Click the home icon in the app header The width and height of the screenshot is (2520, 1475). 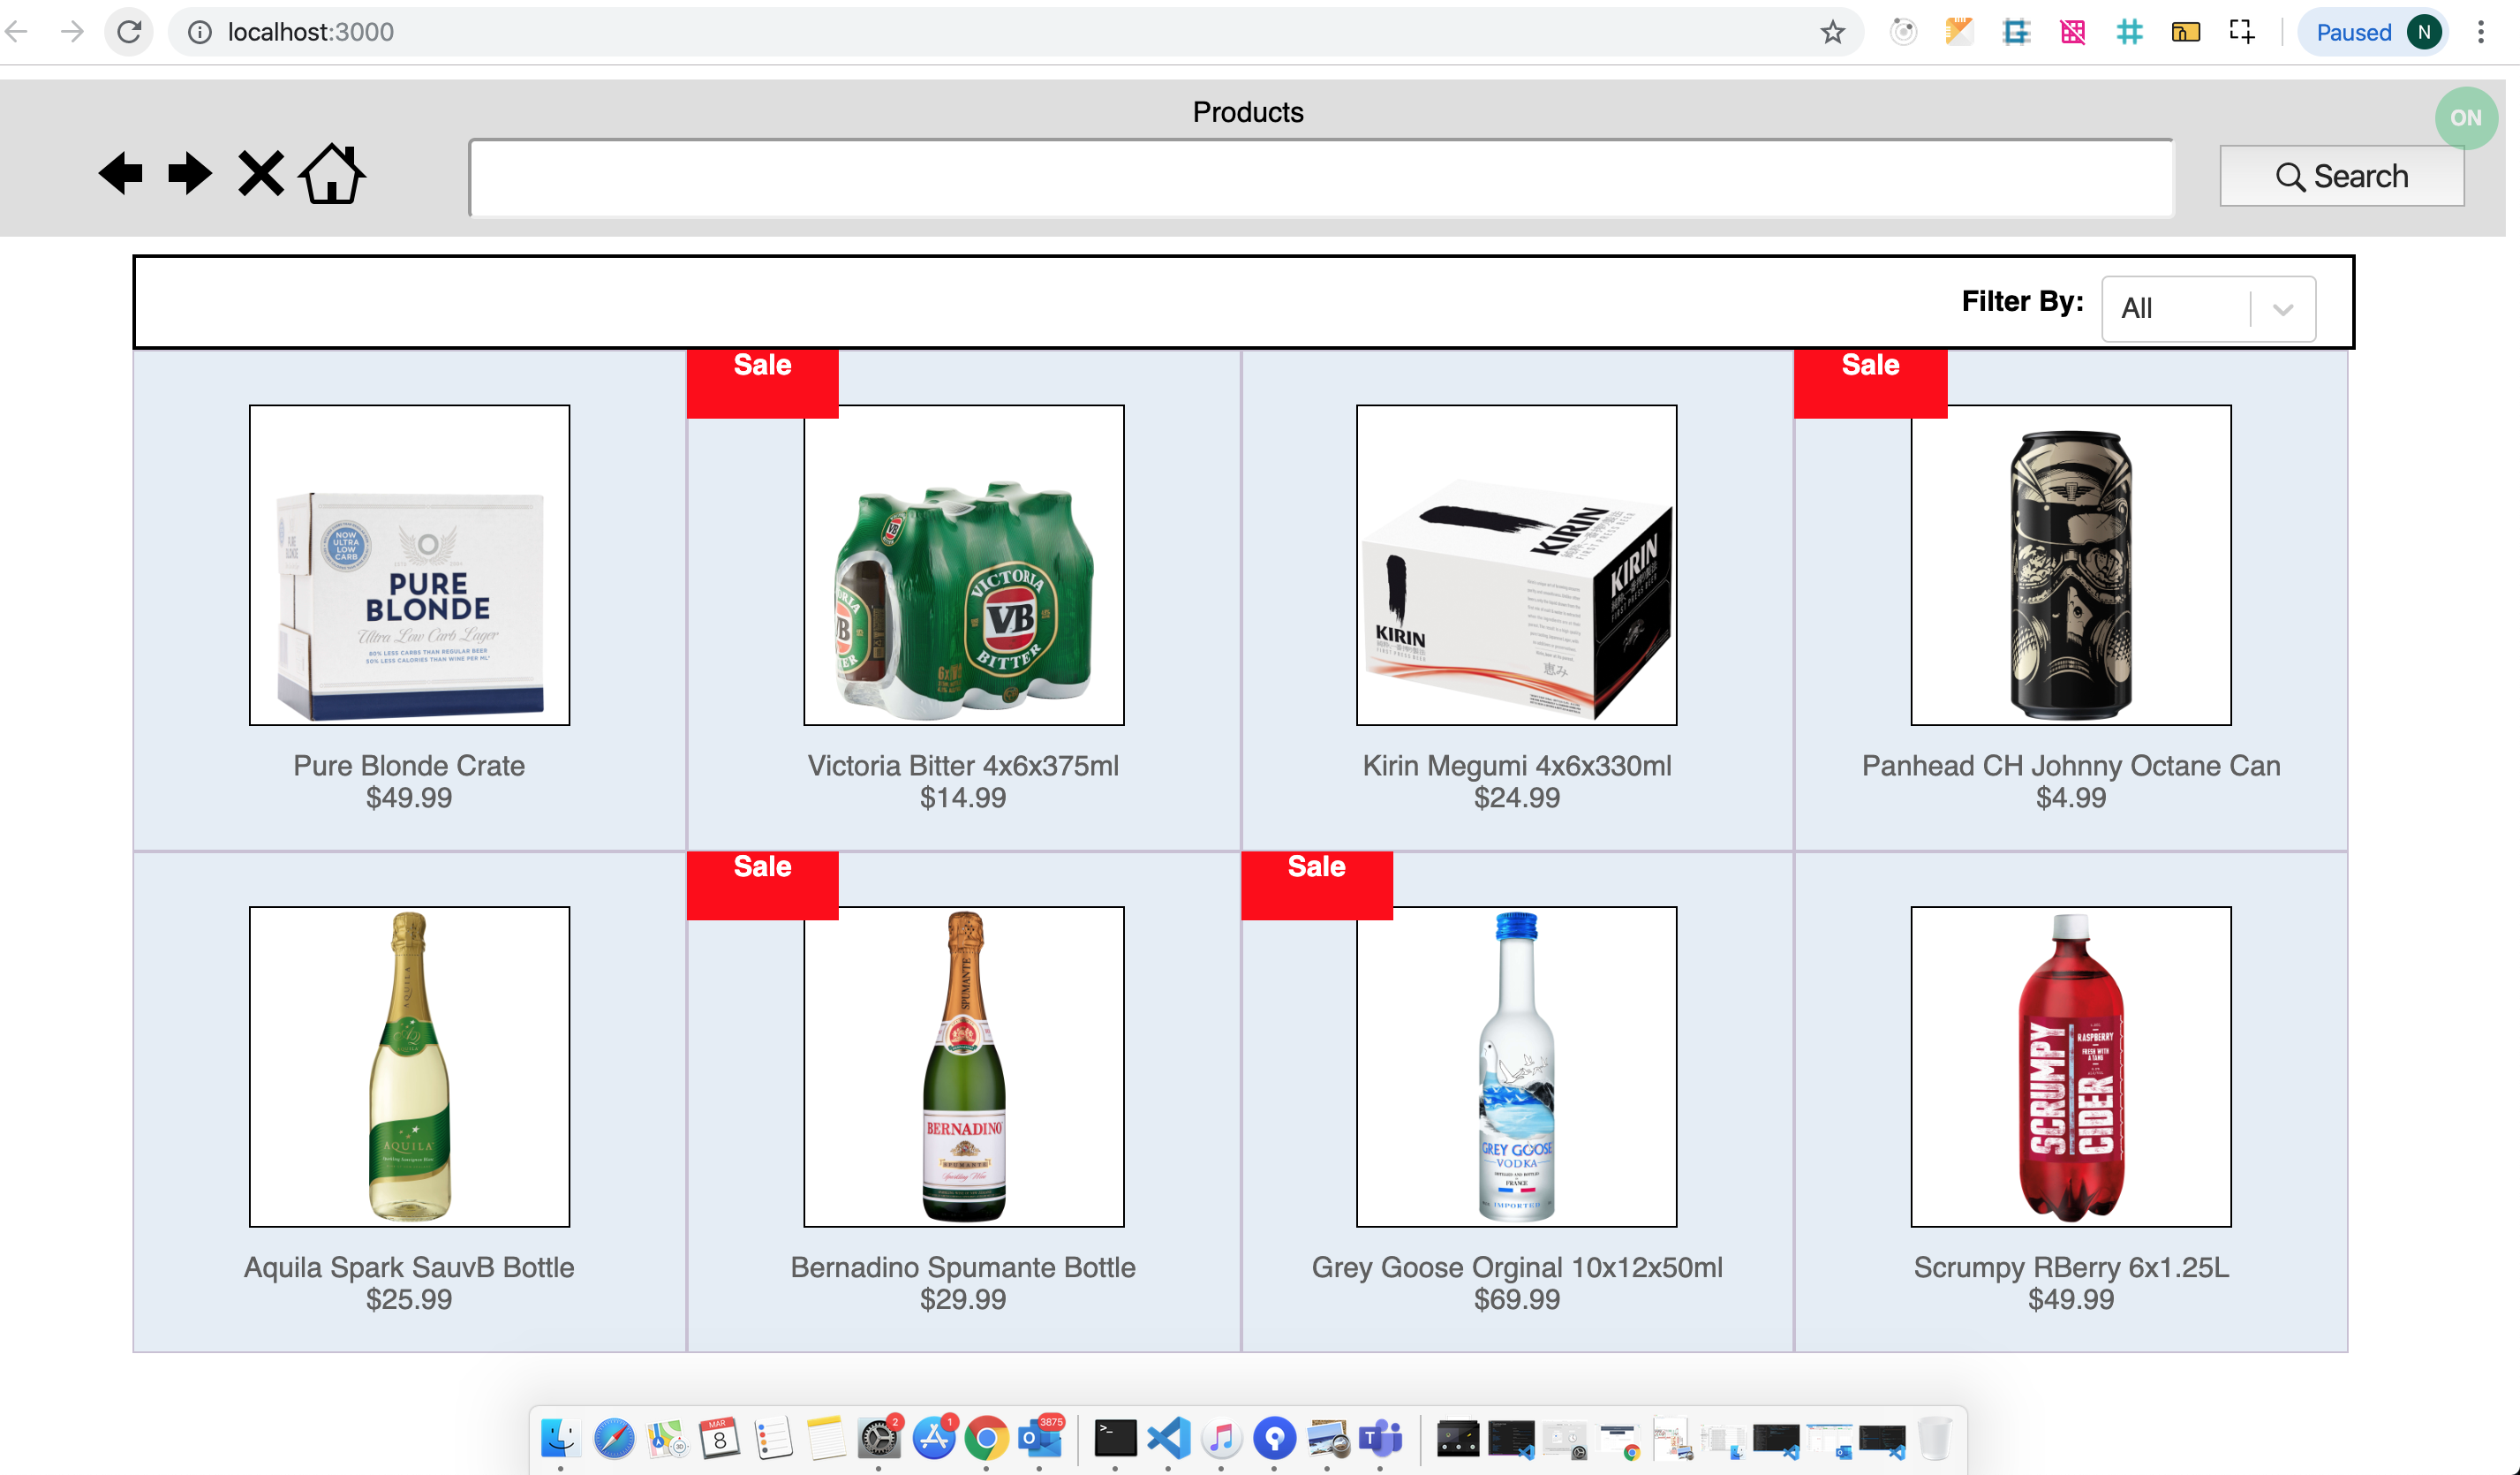click(333, 173)
